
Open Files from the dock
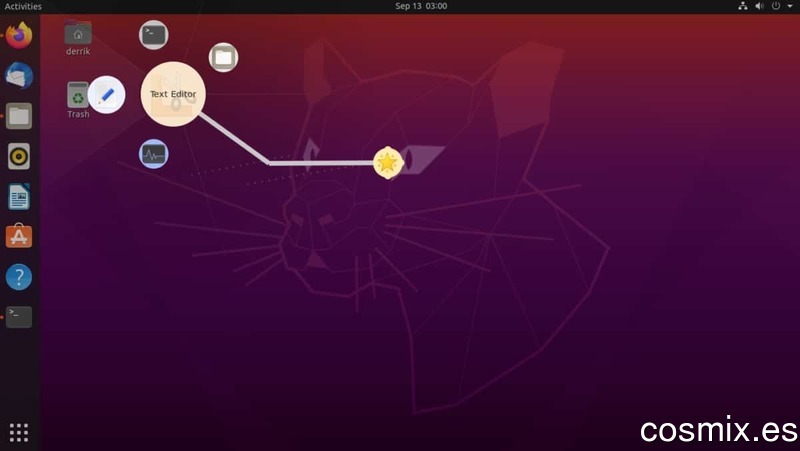(19, 116)
